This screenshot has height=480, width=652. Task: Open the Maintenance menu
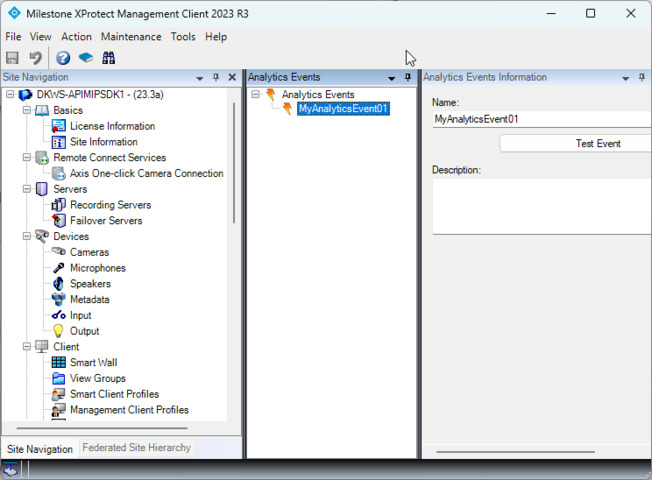(131, 37)
